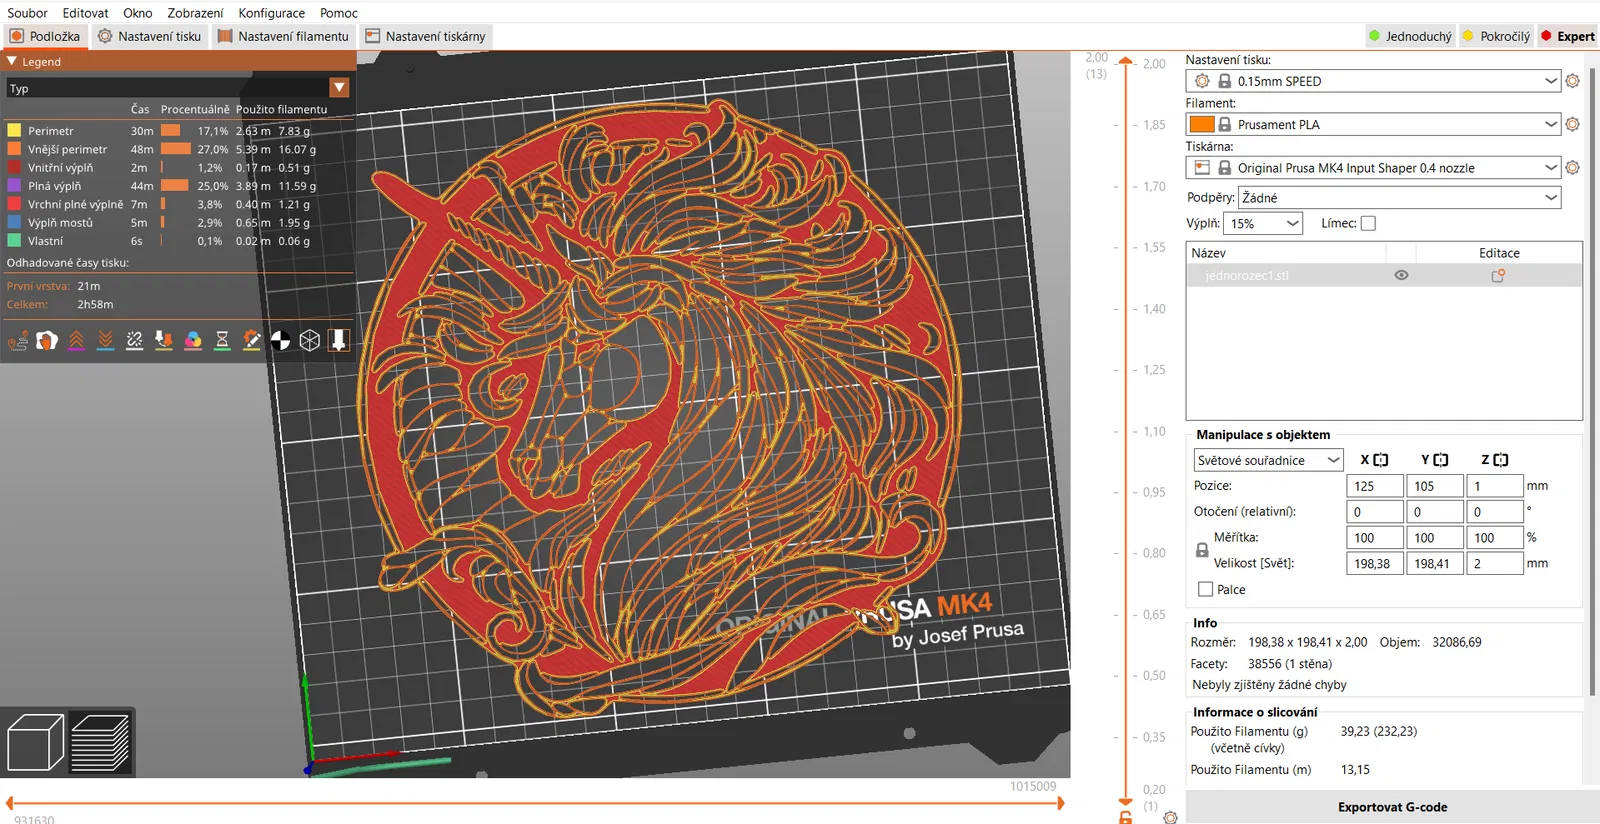The image size is (1600, 824).
Task: Open the Pomoc menu
Action: click(339, 13)
